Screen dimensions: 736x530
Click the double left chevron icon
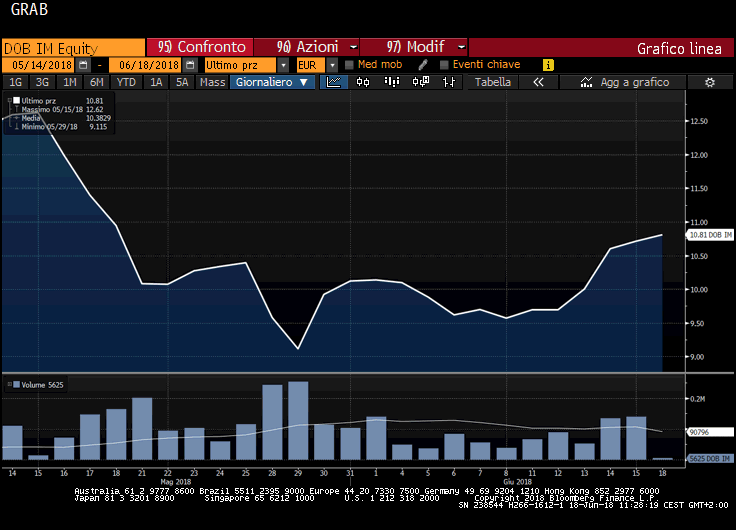(x=538, y=82)
